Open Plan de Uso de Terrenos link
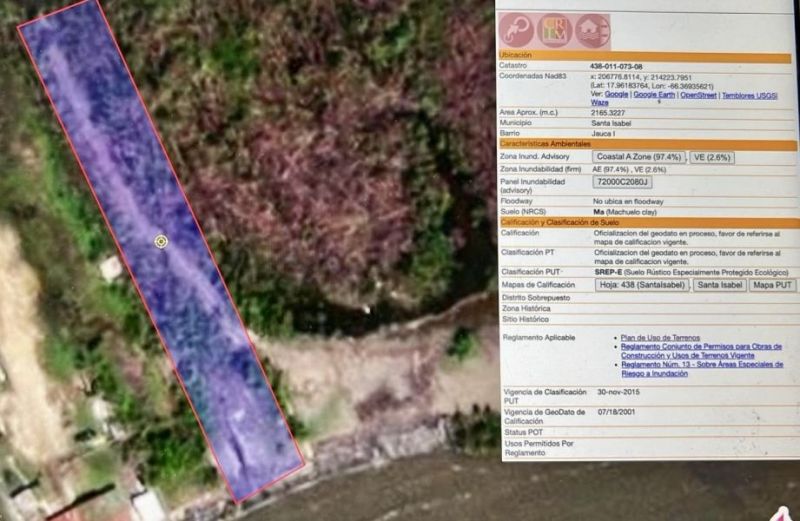 coord(660,338)
